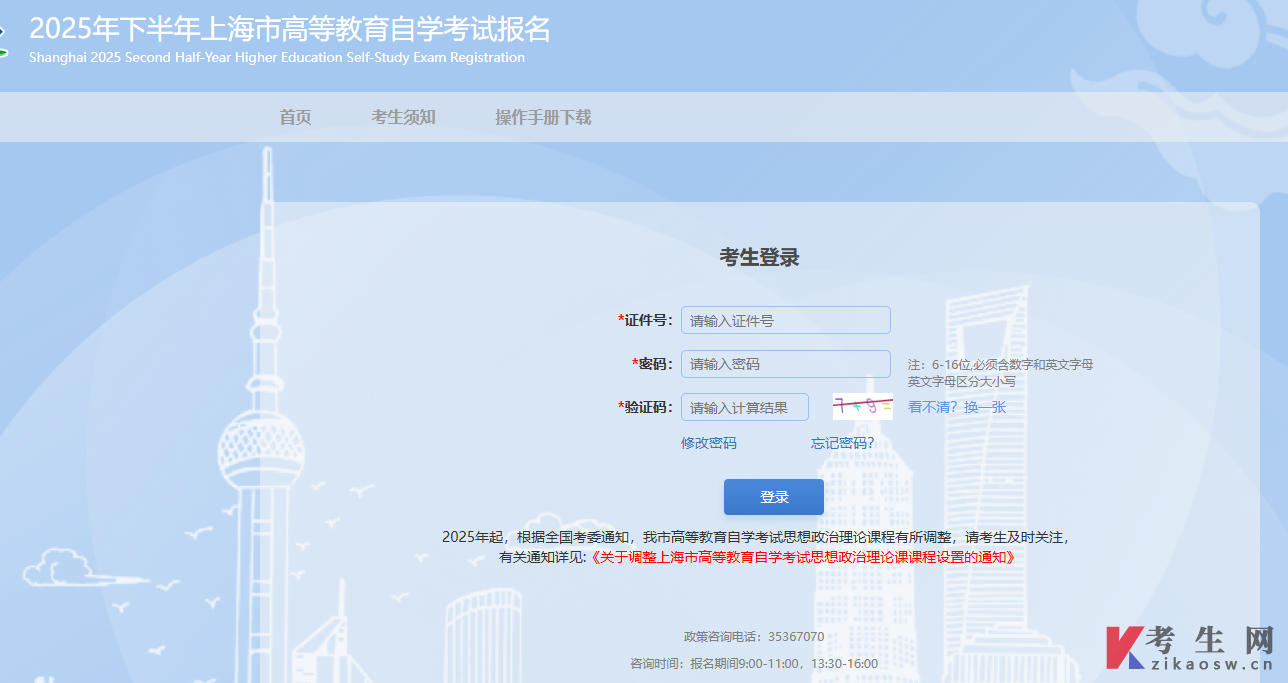Open the red 关于调整上海市高等教育自学考试 notice link

803,558
